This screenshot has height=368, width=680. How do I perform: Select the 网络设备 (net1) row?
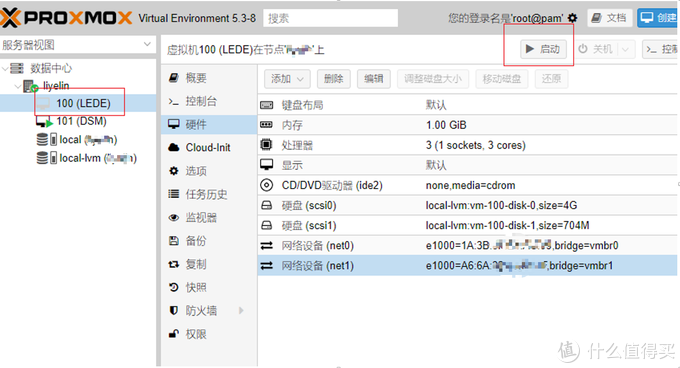(x=468, y=266)
